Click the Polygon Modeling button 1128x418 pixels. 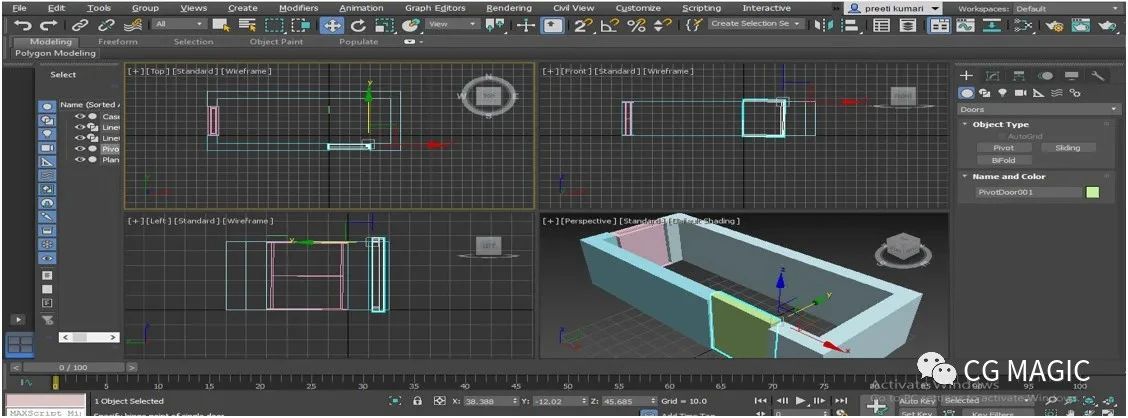55,54
